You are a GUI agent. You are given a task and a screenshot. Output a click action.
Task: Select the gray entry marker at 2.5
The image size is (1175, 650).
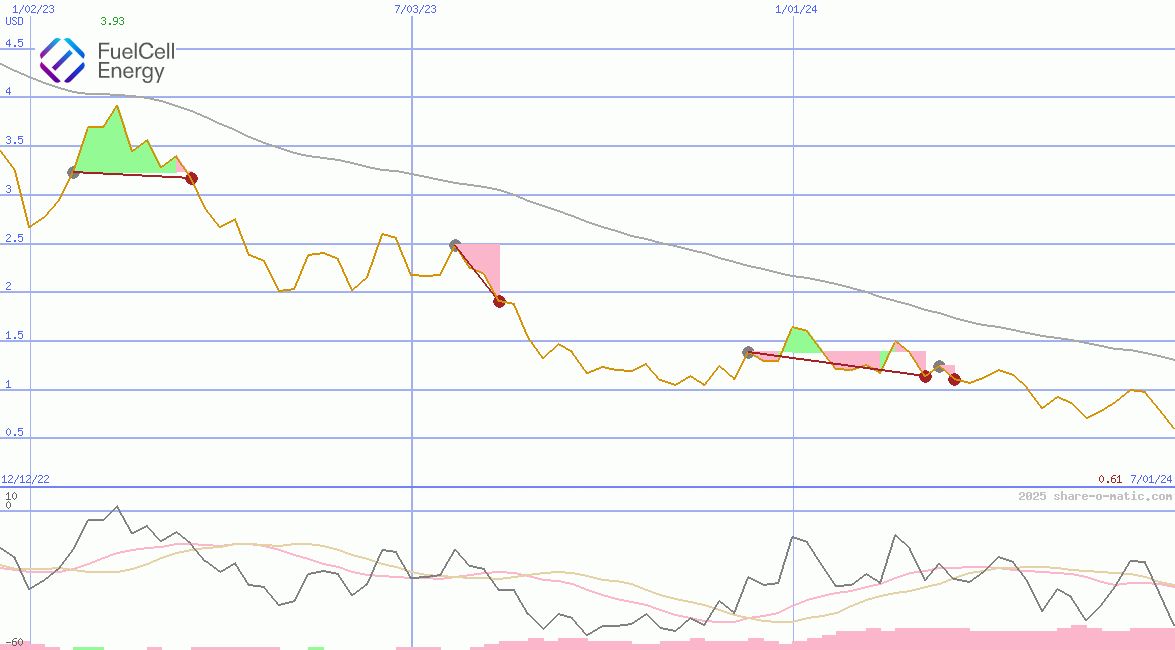tap(455, 245)
